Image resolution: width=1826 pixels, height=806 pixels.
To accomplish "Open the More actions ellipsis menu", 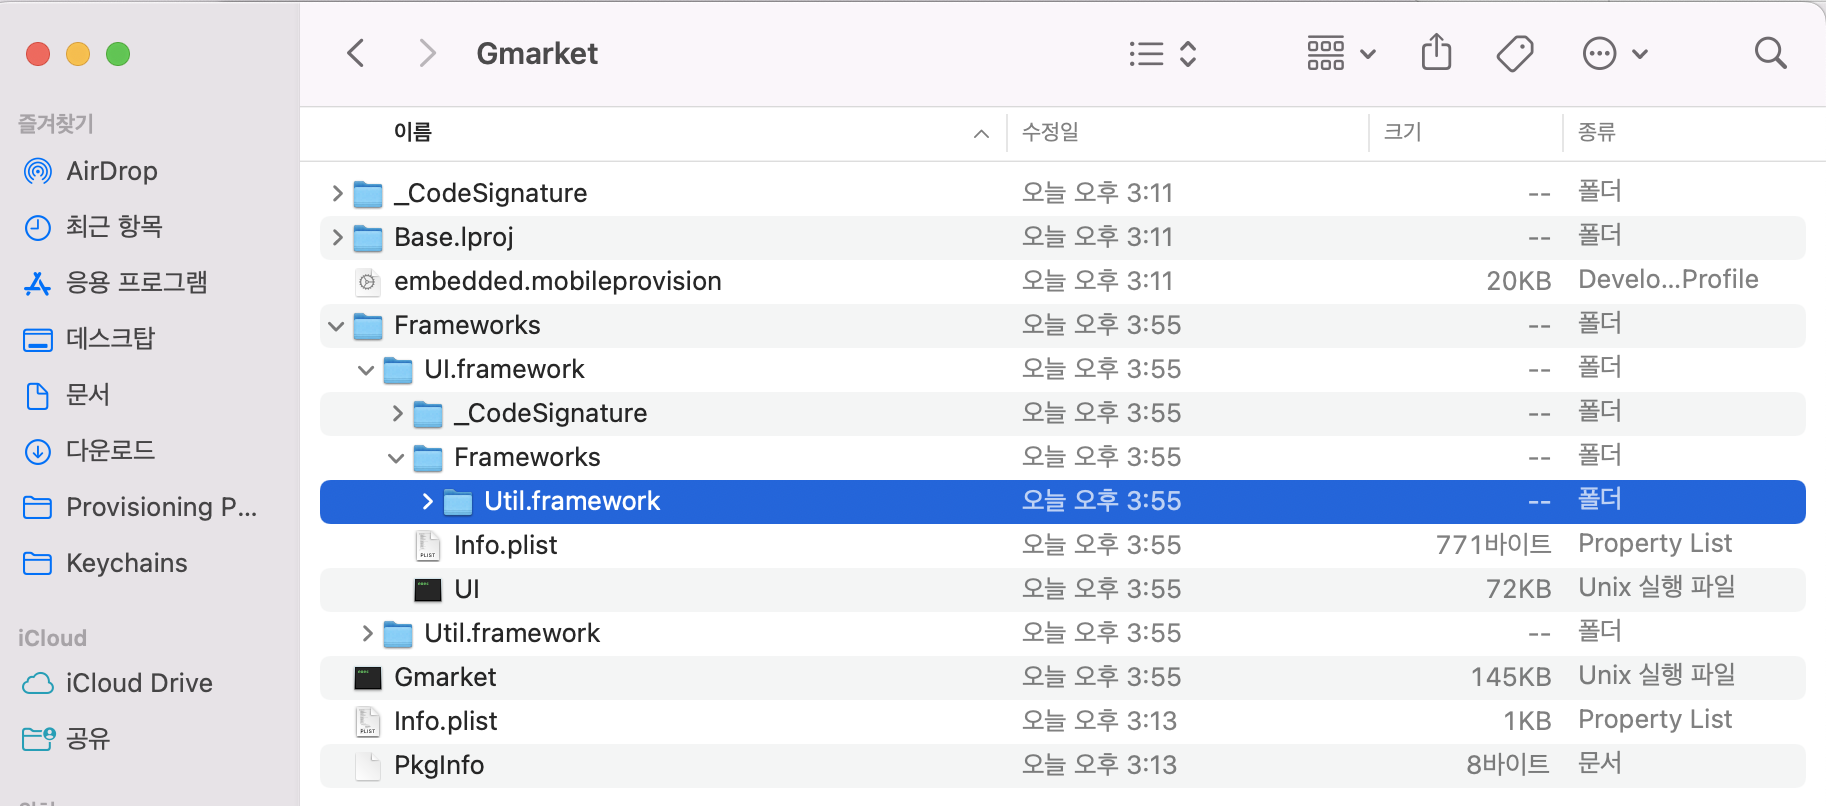I will tap(1615, 53).
